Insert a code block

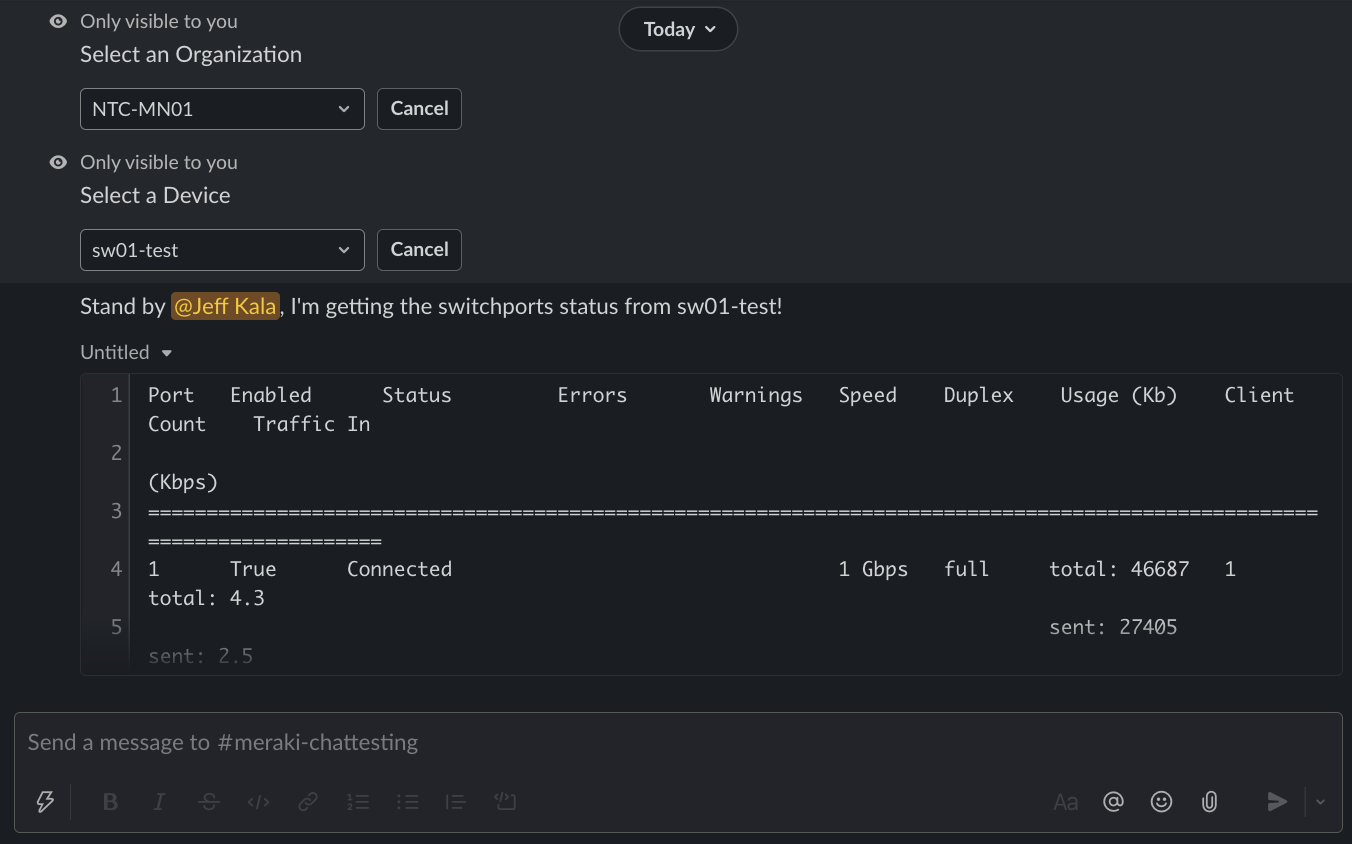(505, 801)
